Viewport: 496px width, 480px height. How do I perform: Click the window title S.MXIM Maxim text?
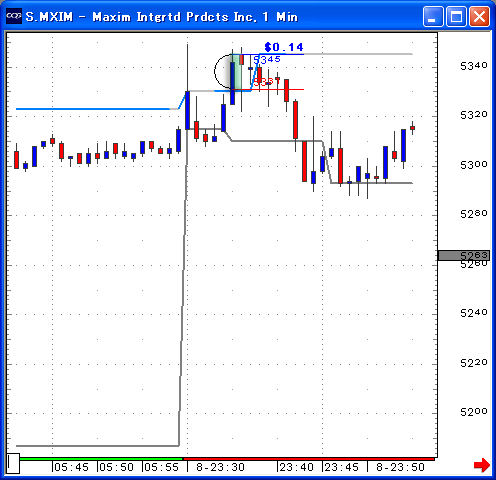162,17
